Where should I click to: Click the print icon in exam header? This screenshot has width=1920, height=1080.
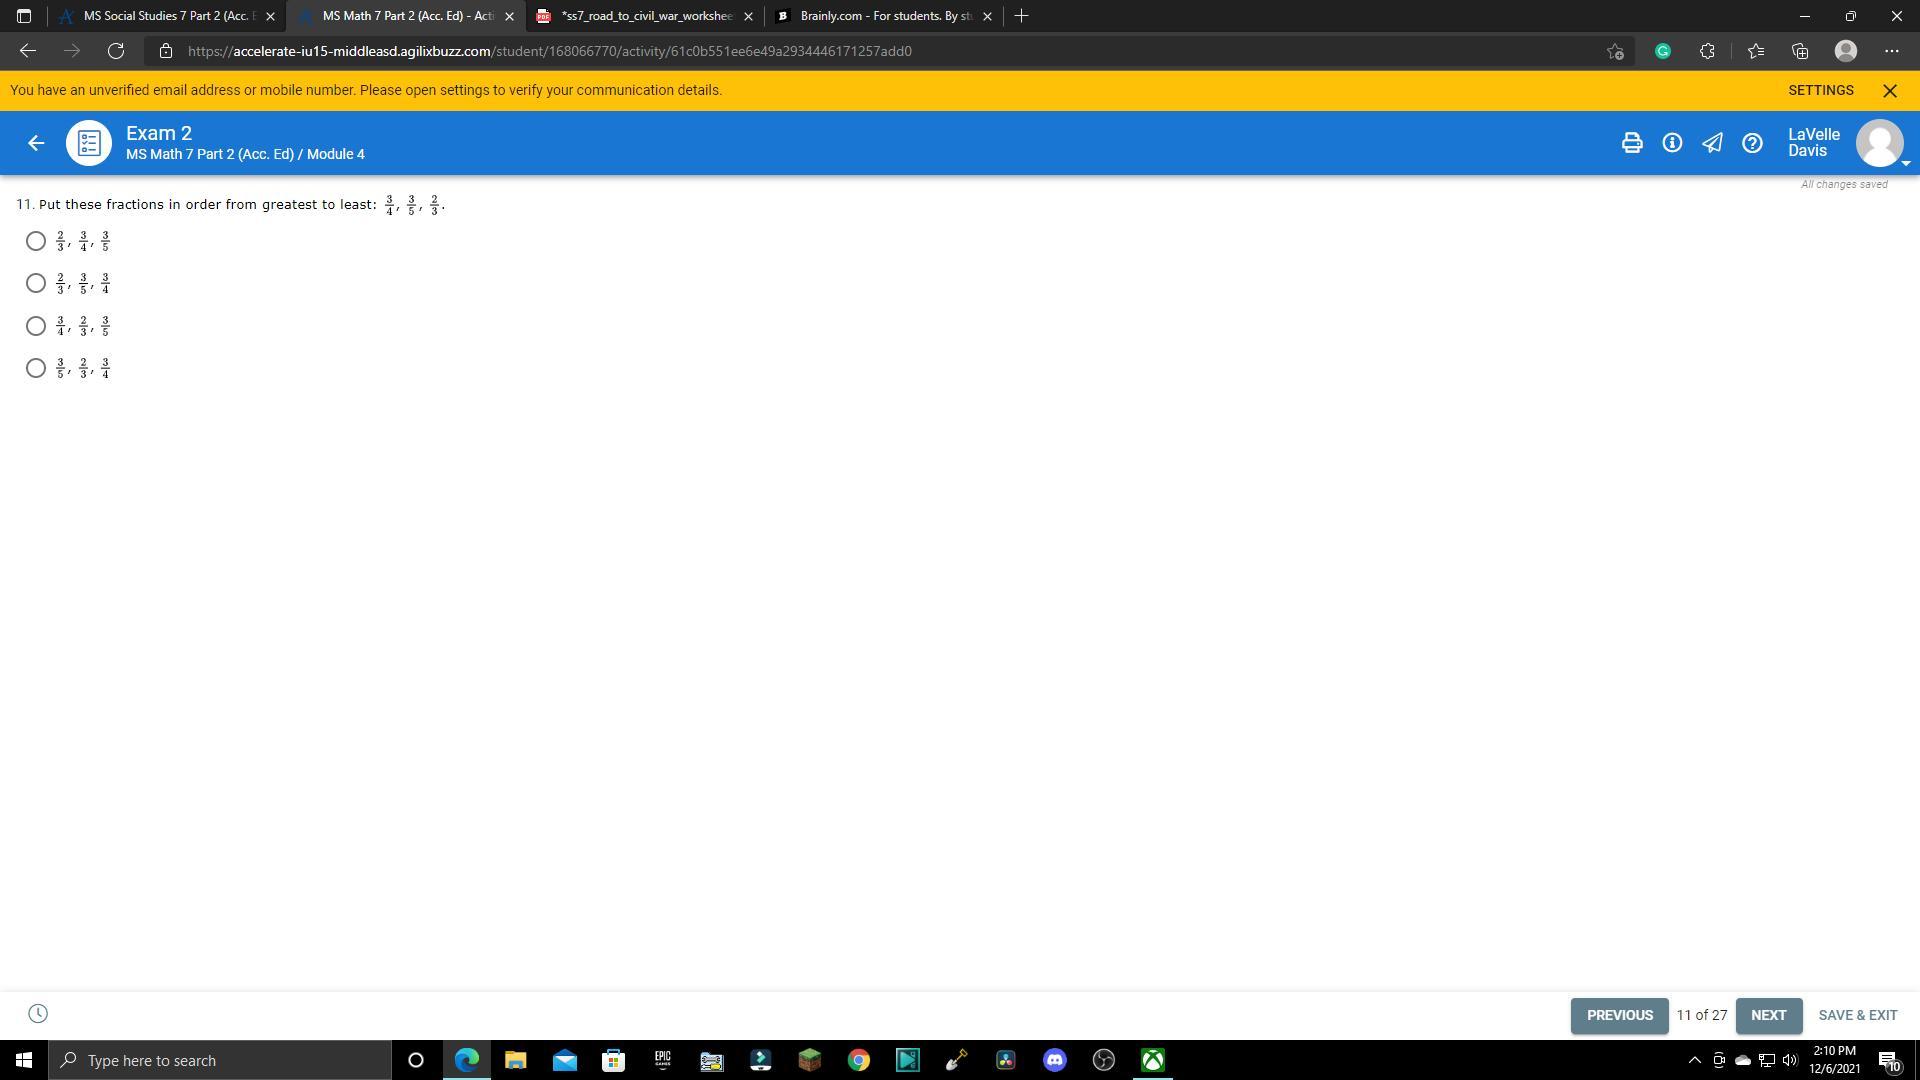click(1631, 143)
